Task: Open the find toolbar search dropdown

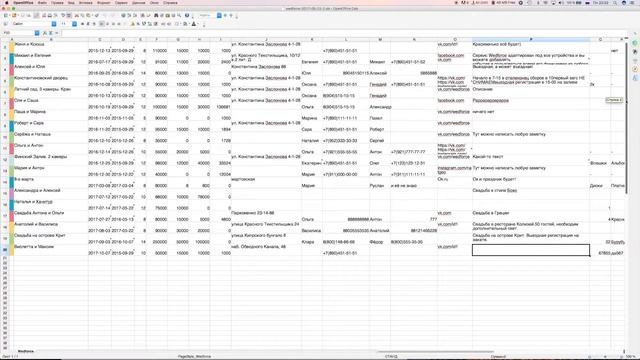Action: 219,16
